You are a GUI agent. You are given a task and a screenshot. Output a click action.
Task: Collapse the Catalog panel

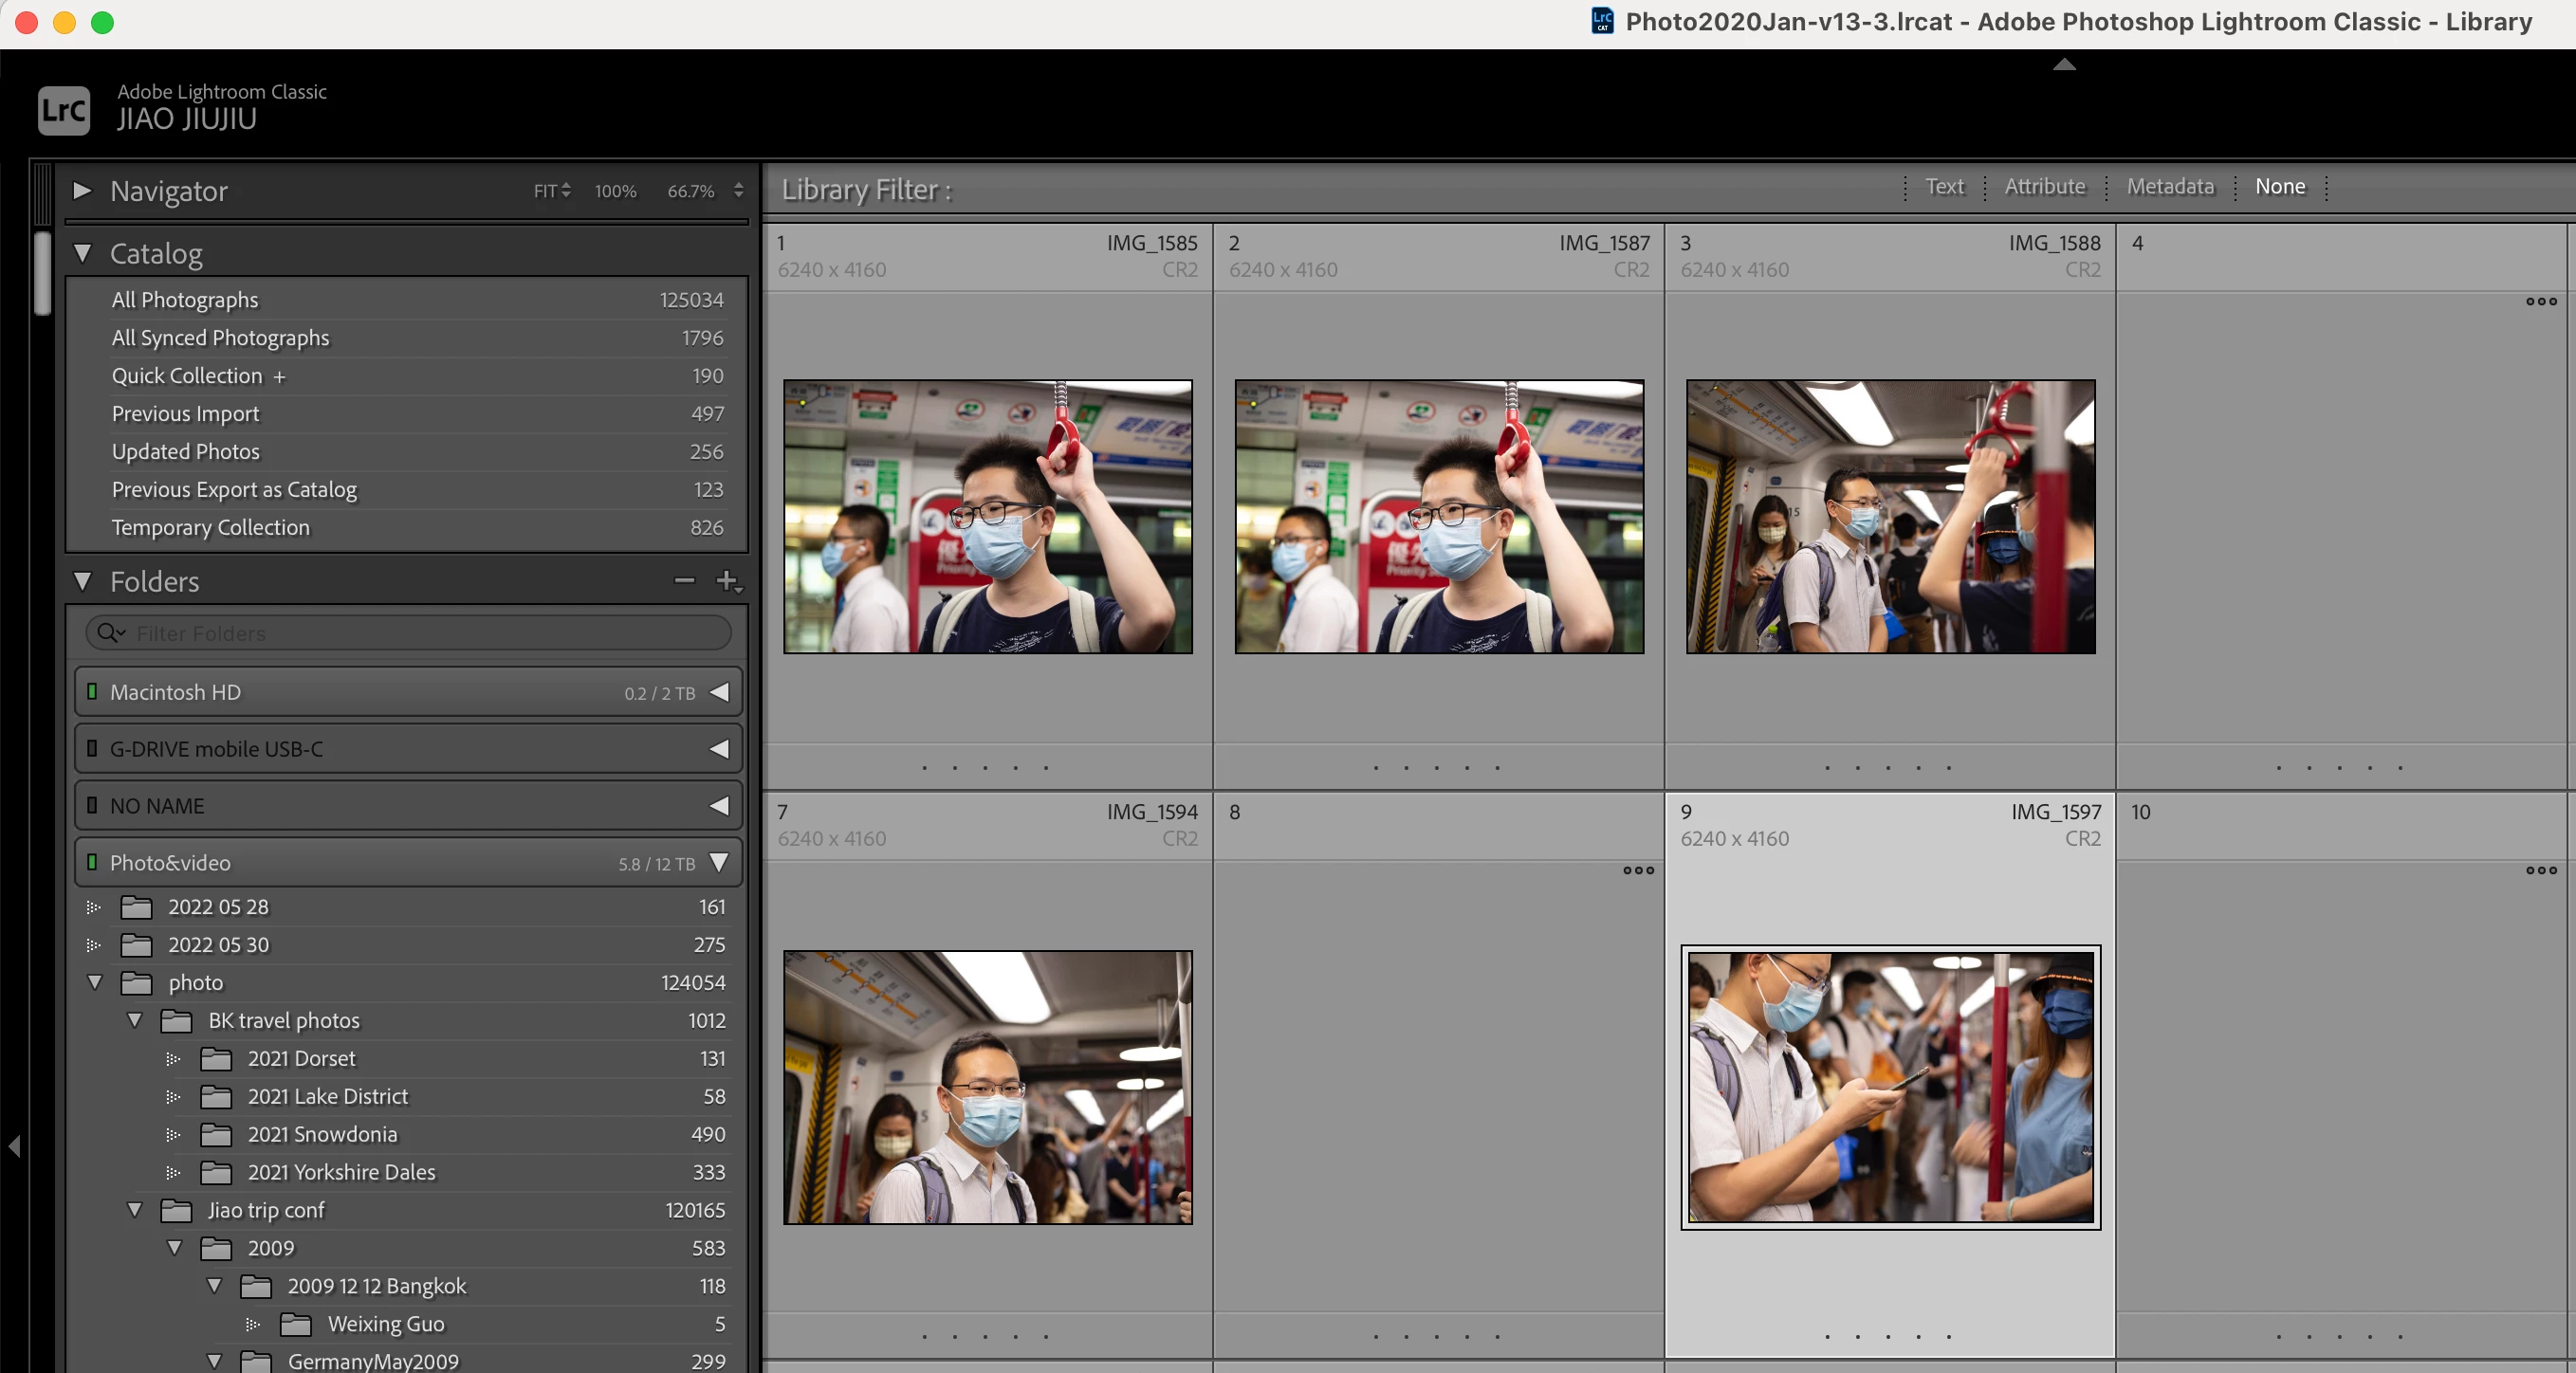point(82,253)
